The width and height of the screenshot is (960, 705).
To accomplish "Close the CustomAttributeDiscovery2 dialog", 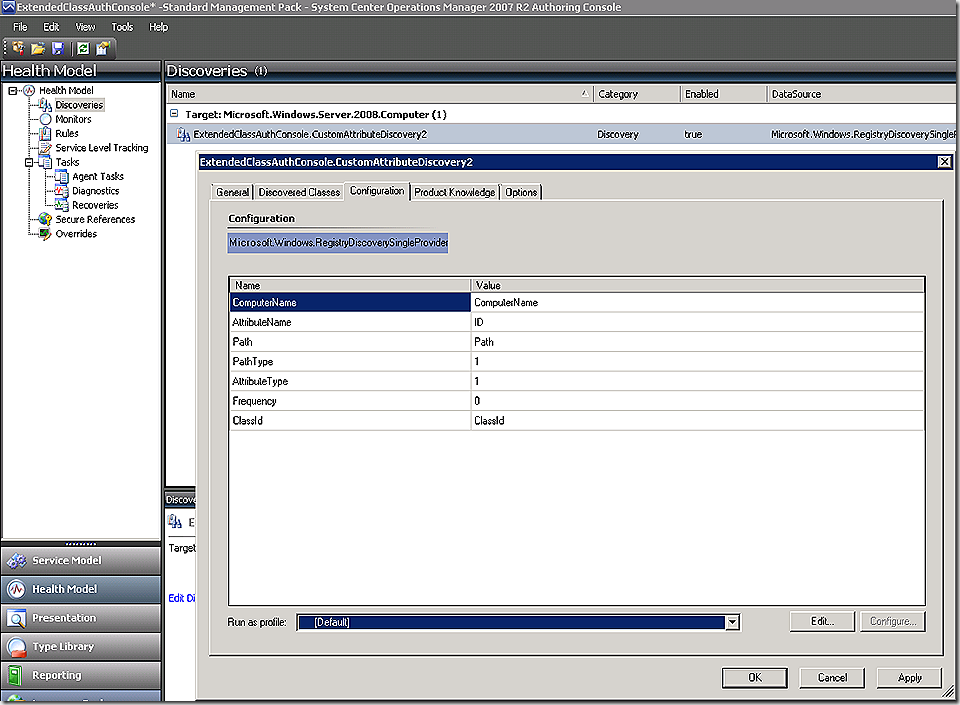I will pyautogui.click(x=943, y=162).
